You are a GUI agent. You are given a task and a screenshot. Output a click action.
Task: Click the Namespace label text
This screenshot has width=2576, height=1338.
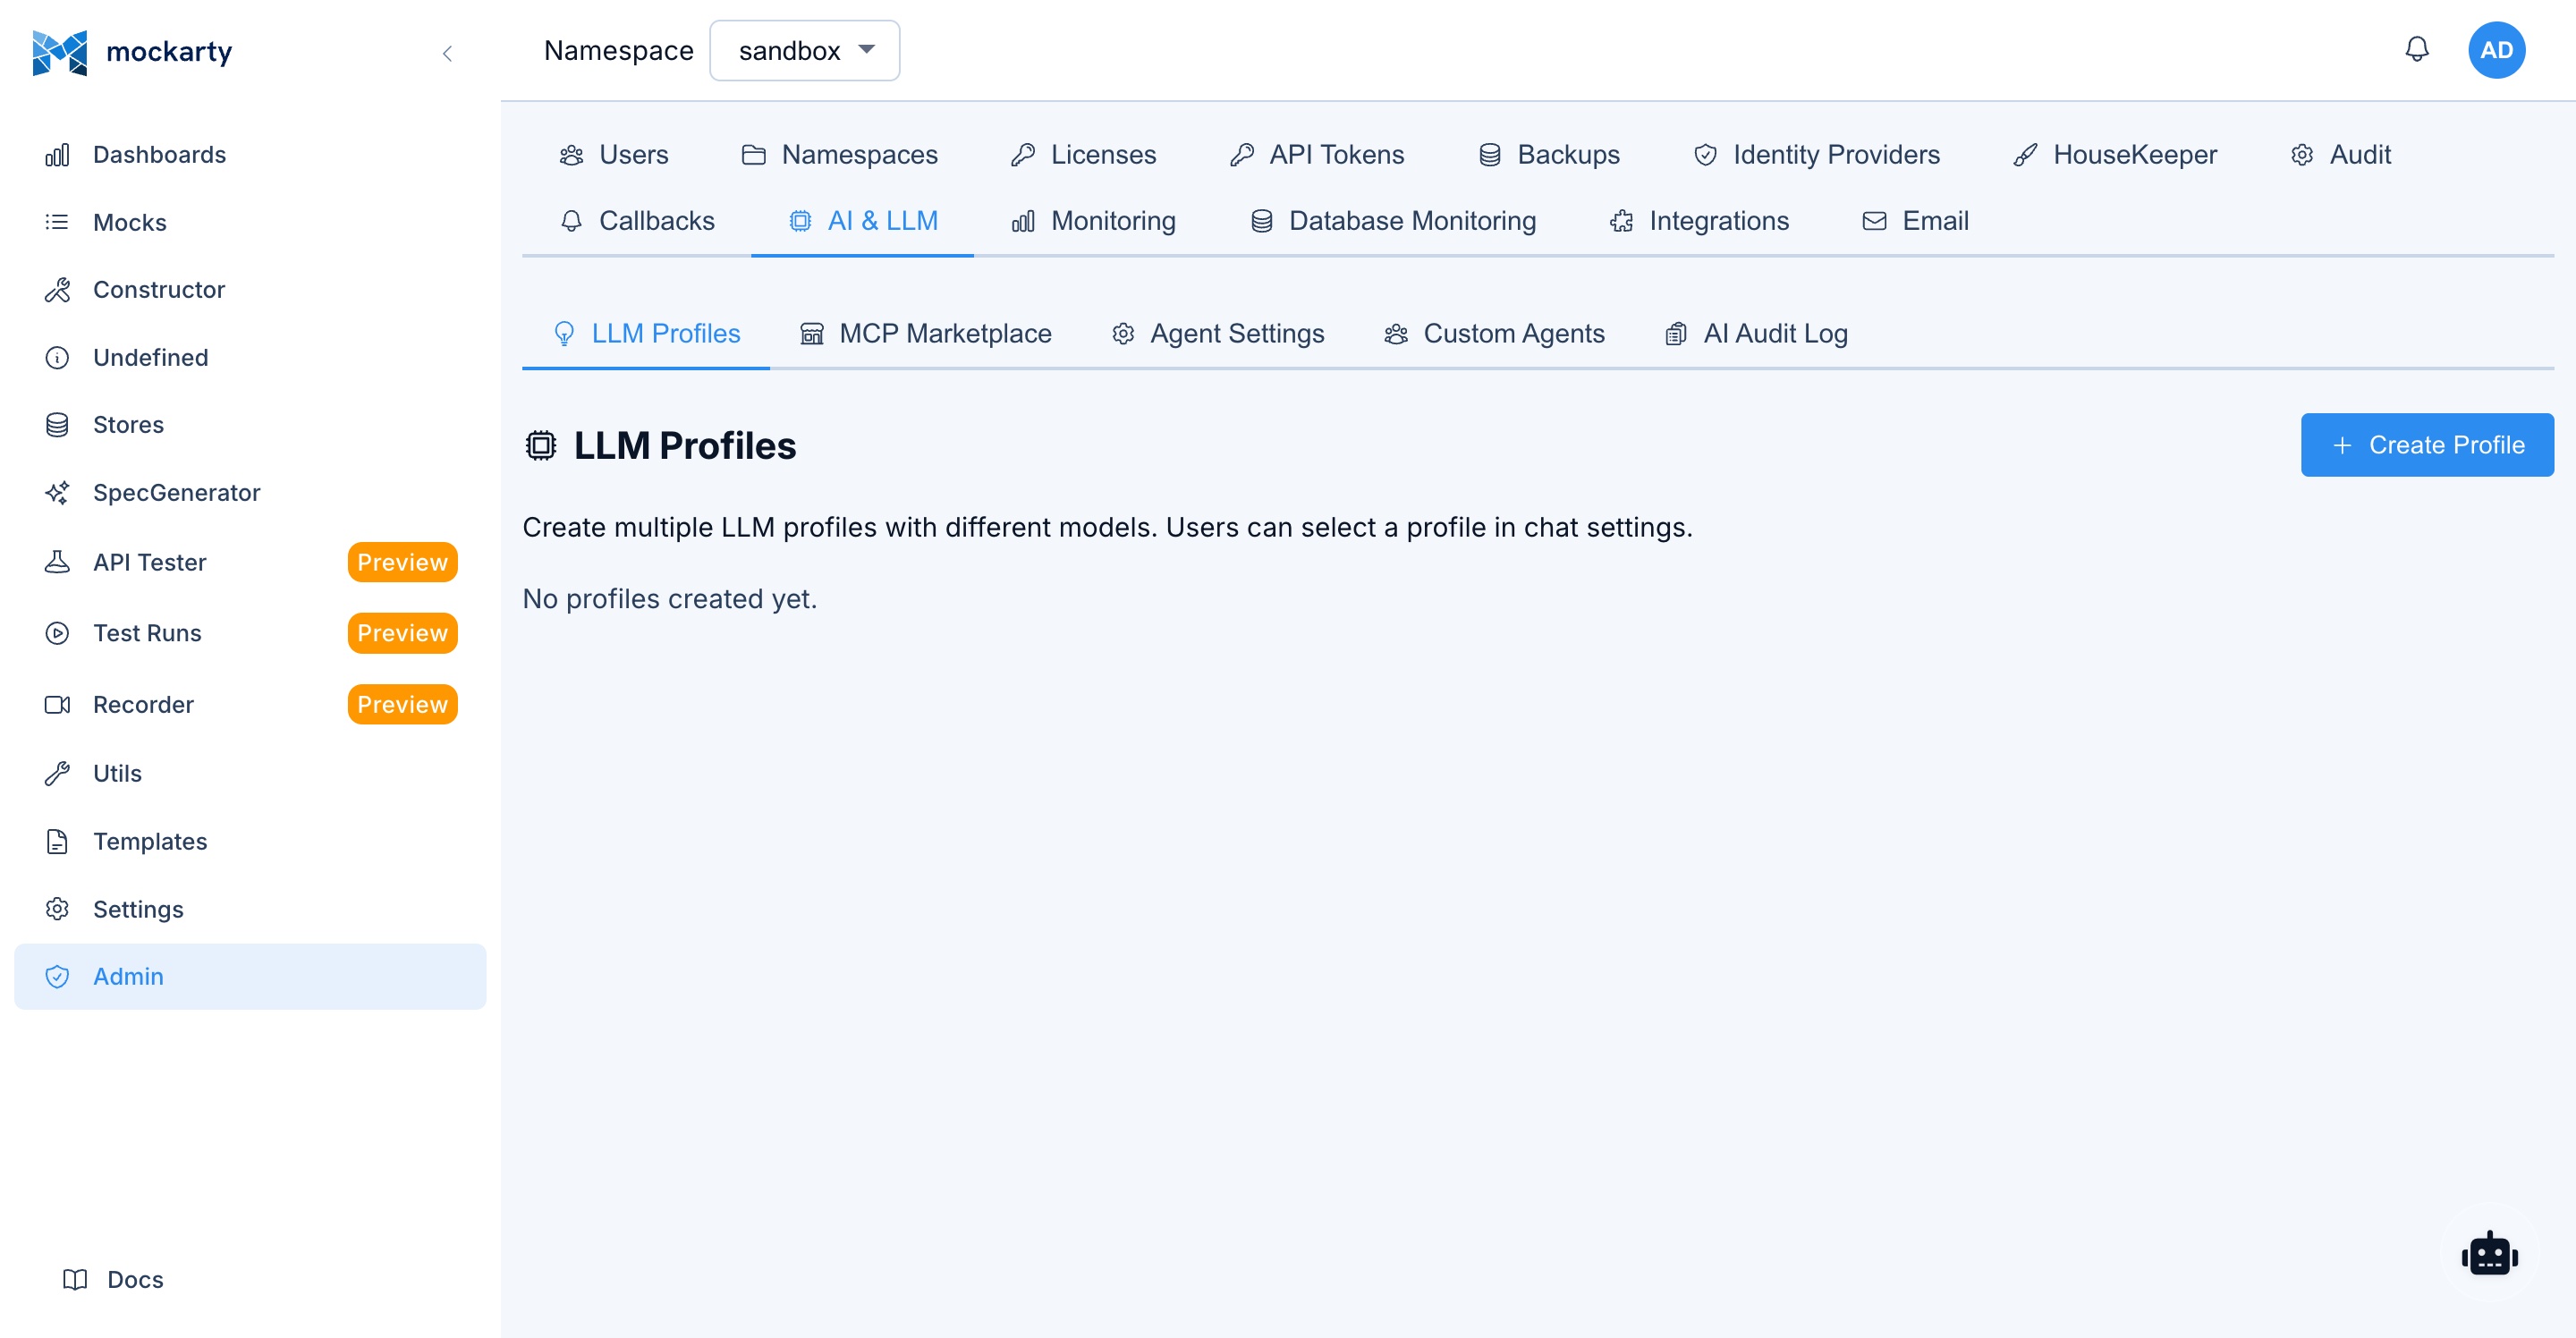618,50
